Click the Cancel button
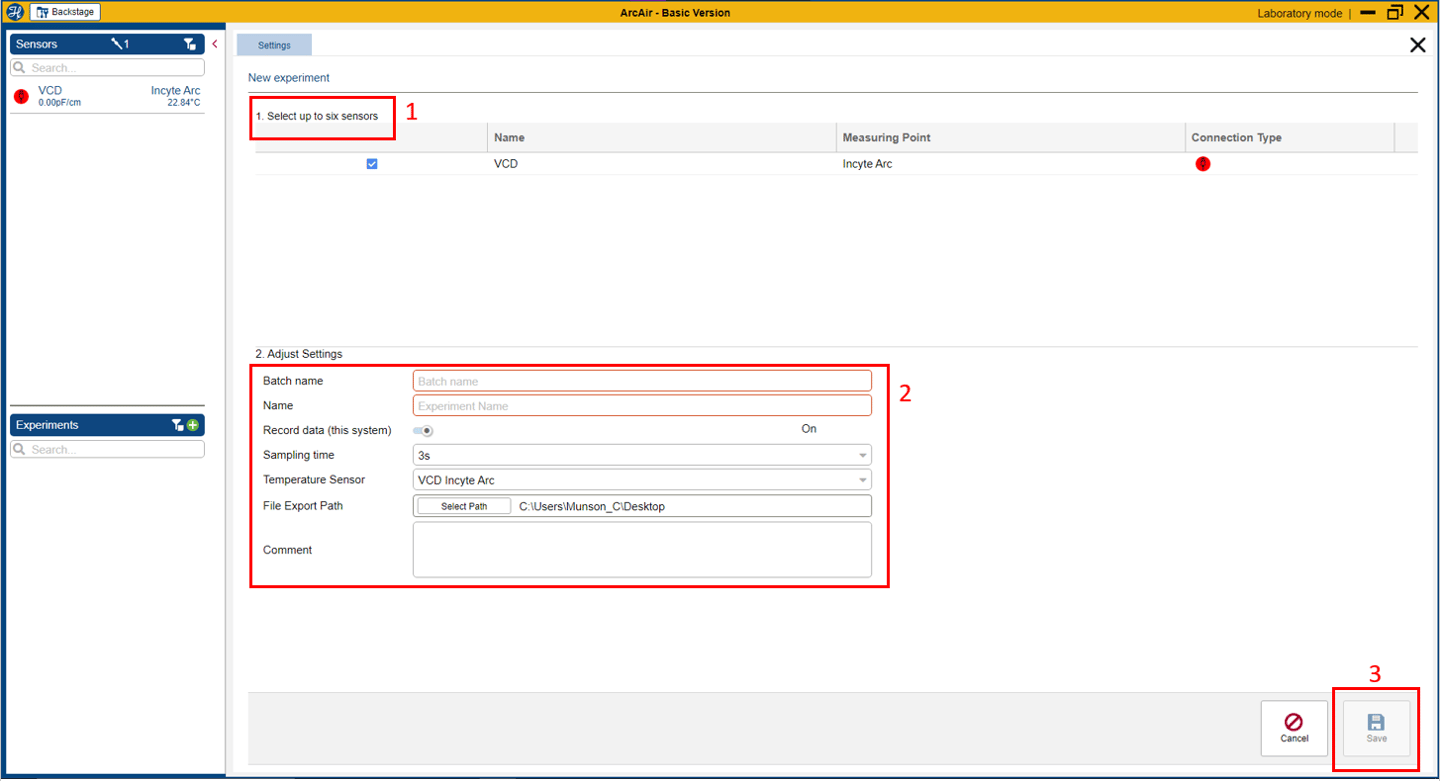Screen dimensions: 1440x781 click(x=1294, y=729)
